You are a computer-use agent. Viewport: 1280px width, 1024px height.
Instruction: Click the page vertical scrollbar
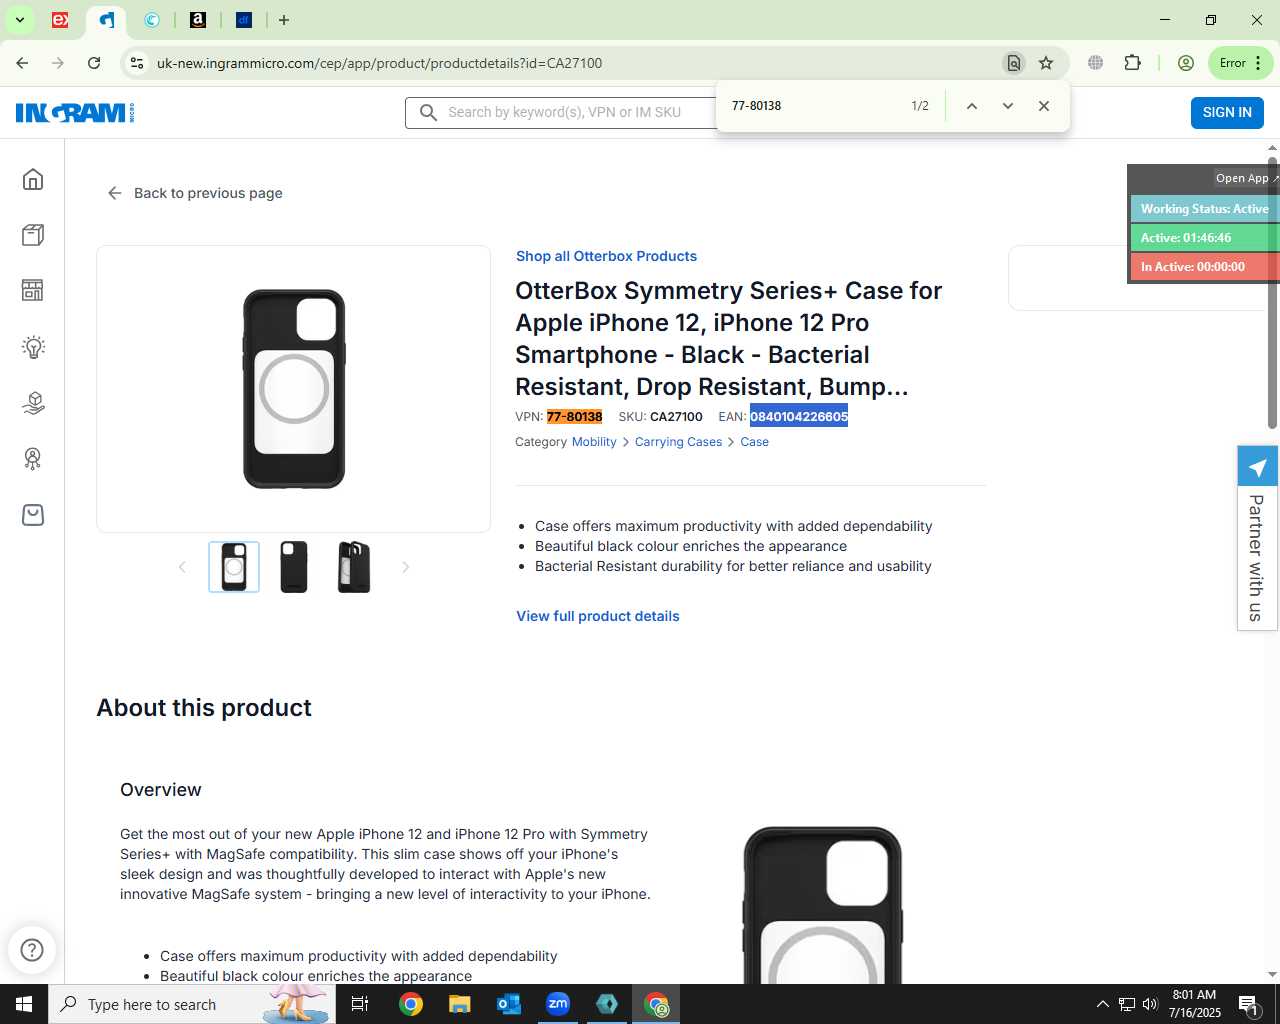pyautogui.click(x=1272, y=292)
